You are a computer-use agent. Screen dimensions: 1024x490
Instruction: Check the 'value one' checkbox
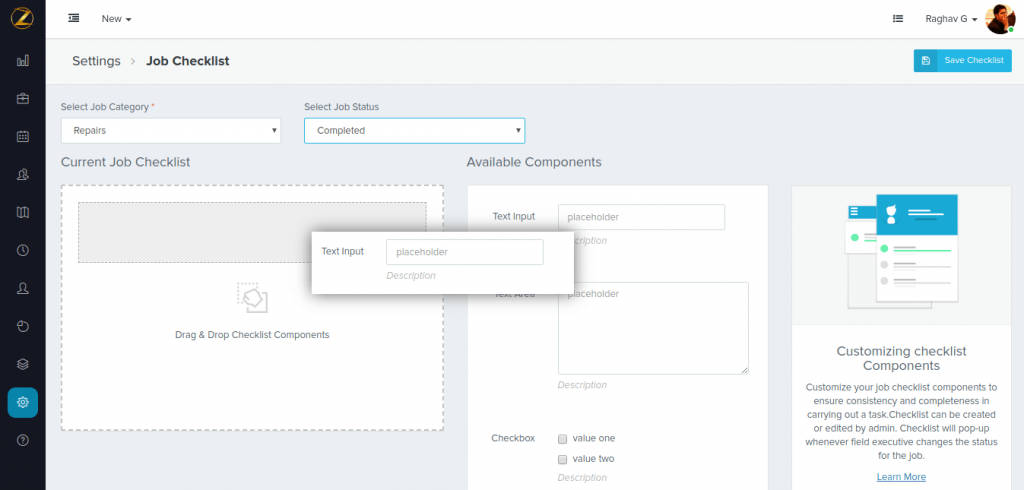pos(563,438)
